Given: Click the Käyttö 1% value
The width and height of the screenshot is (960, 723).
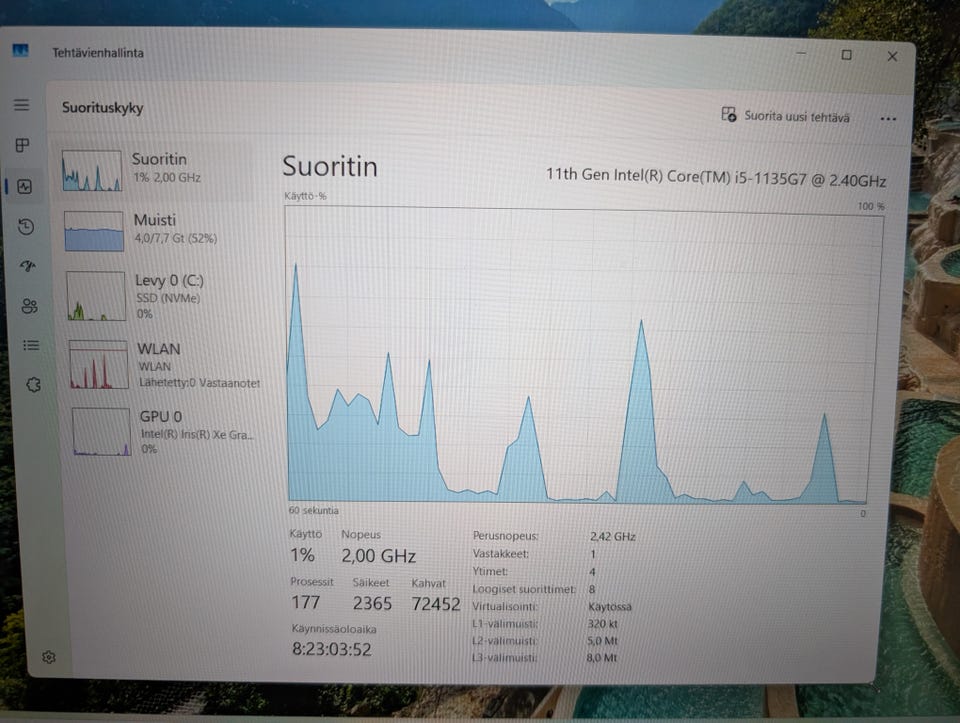Looking at the screenshot, I should click(x=302, y=555).
